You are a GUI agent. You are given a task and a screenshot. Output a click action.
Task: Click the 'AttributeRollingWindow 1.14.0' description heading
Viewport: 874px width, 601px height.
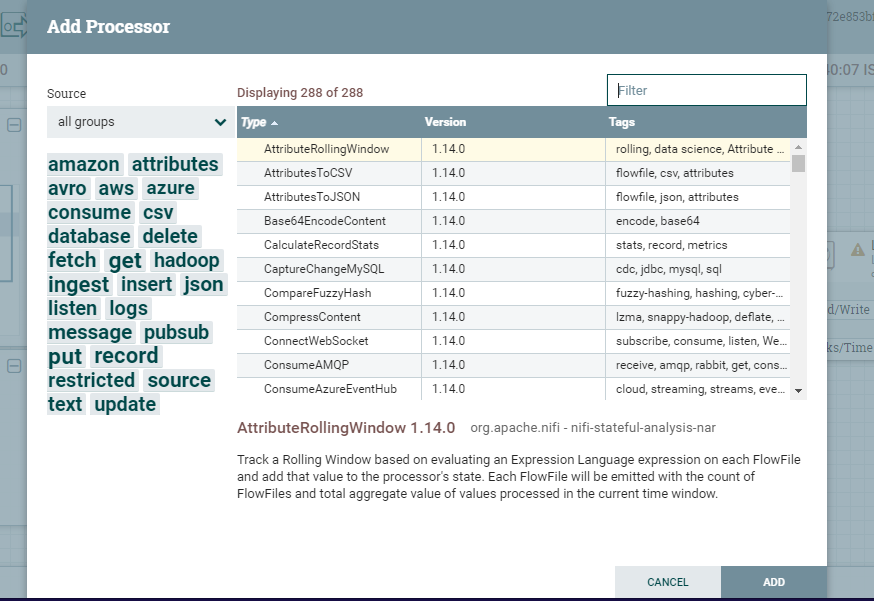coord(346,428)
